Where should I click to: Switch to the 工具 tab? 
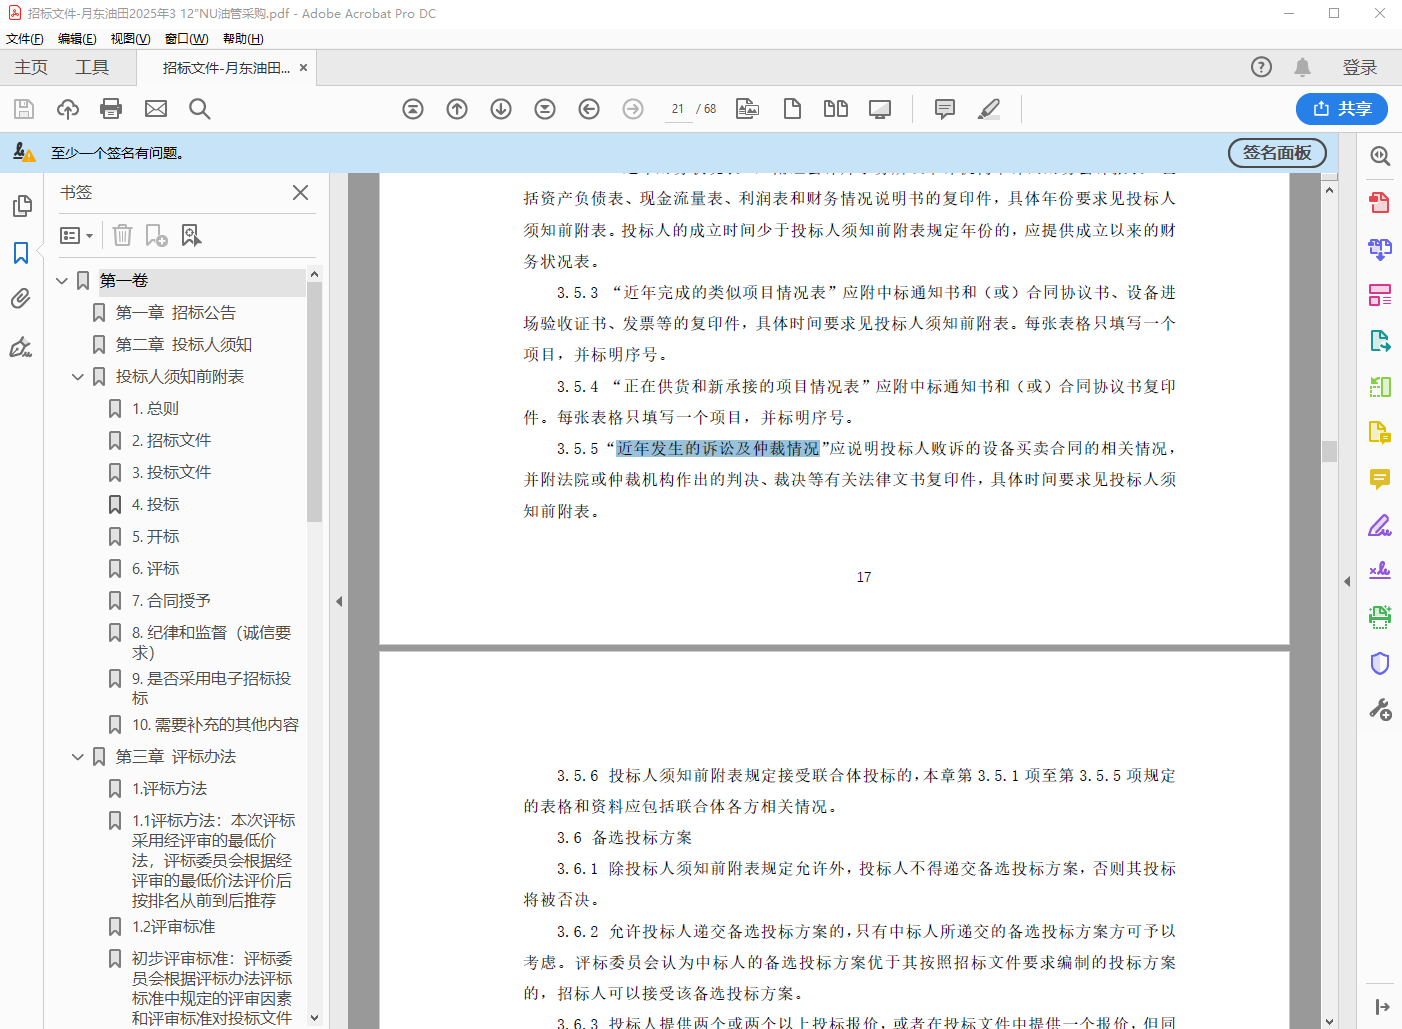pos(92,67)
